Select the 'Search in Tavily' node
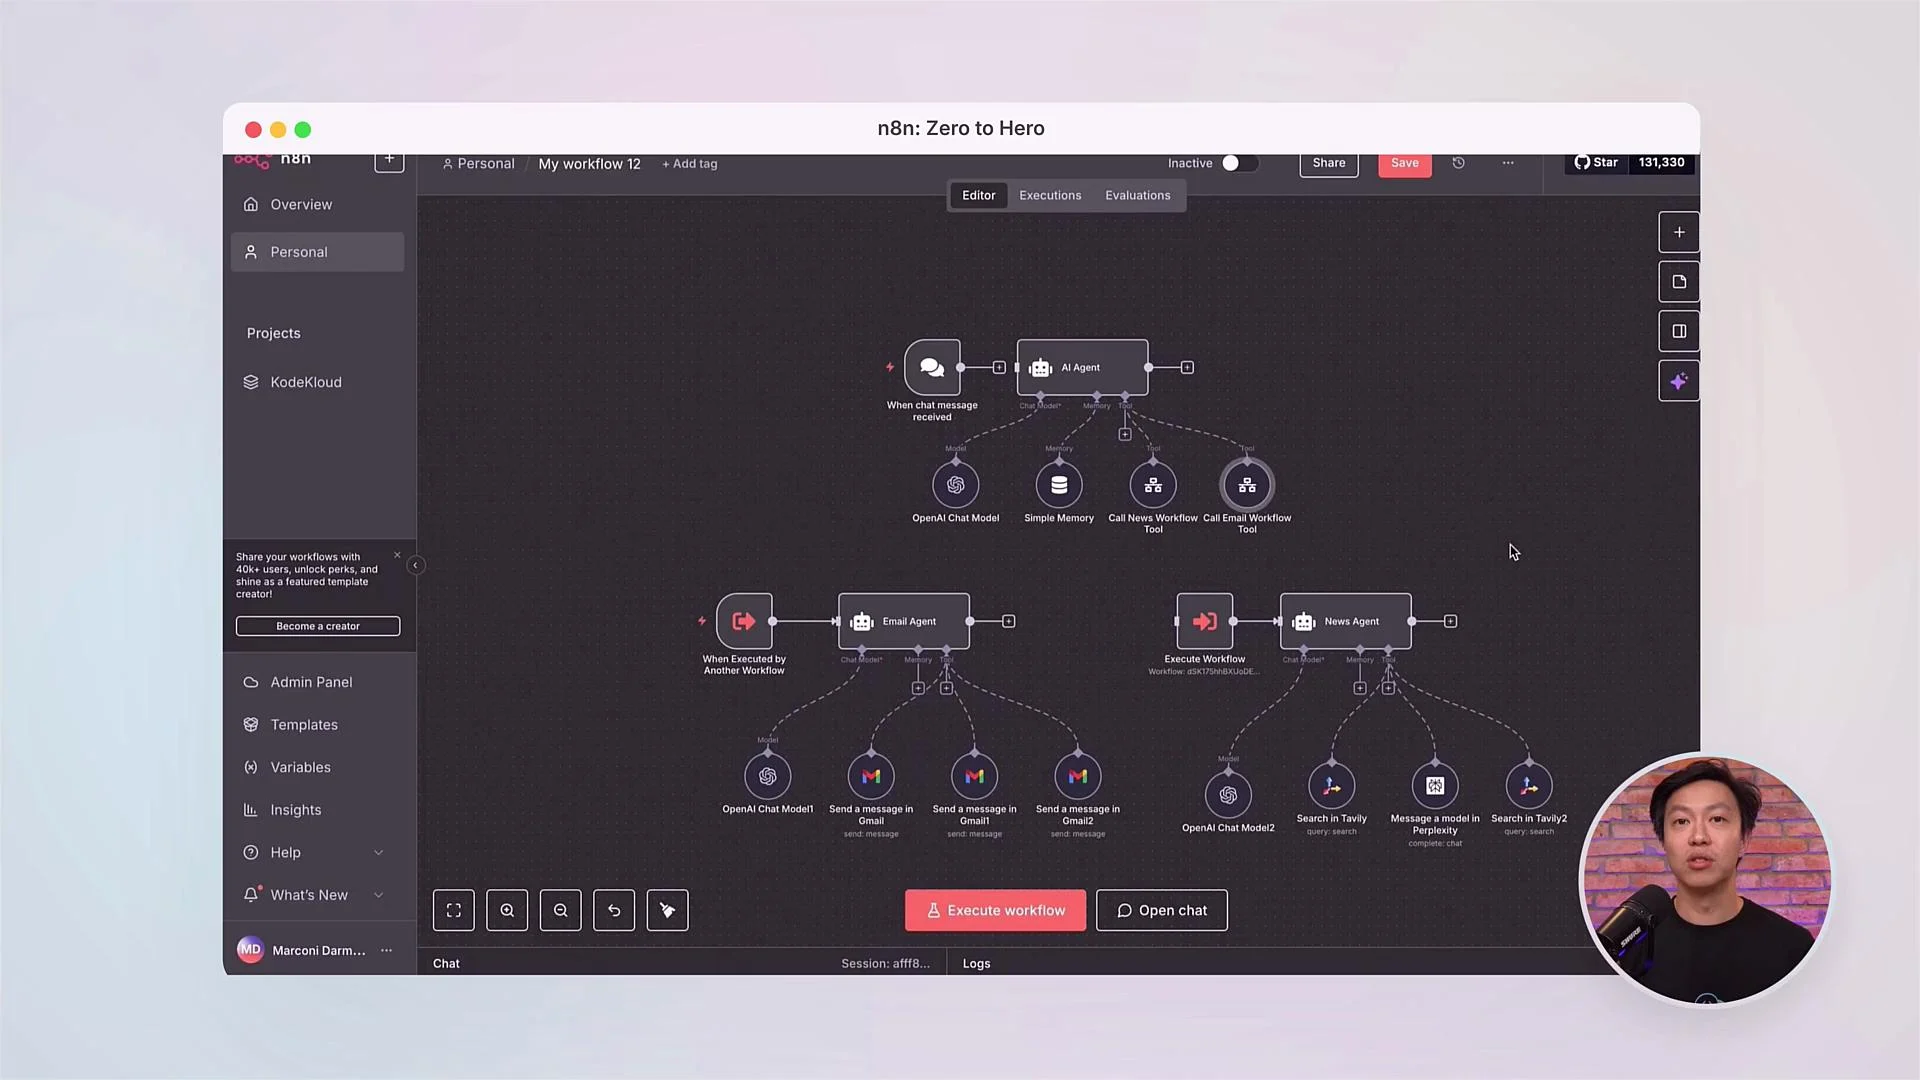 (1332, 786)
